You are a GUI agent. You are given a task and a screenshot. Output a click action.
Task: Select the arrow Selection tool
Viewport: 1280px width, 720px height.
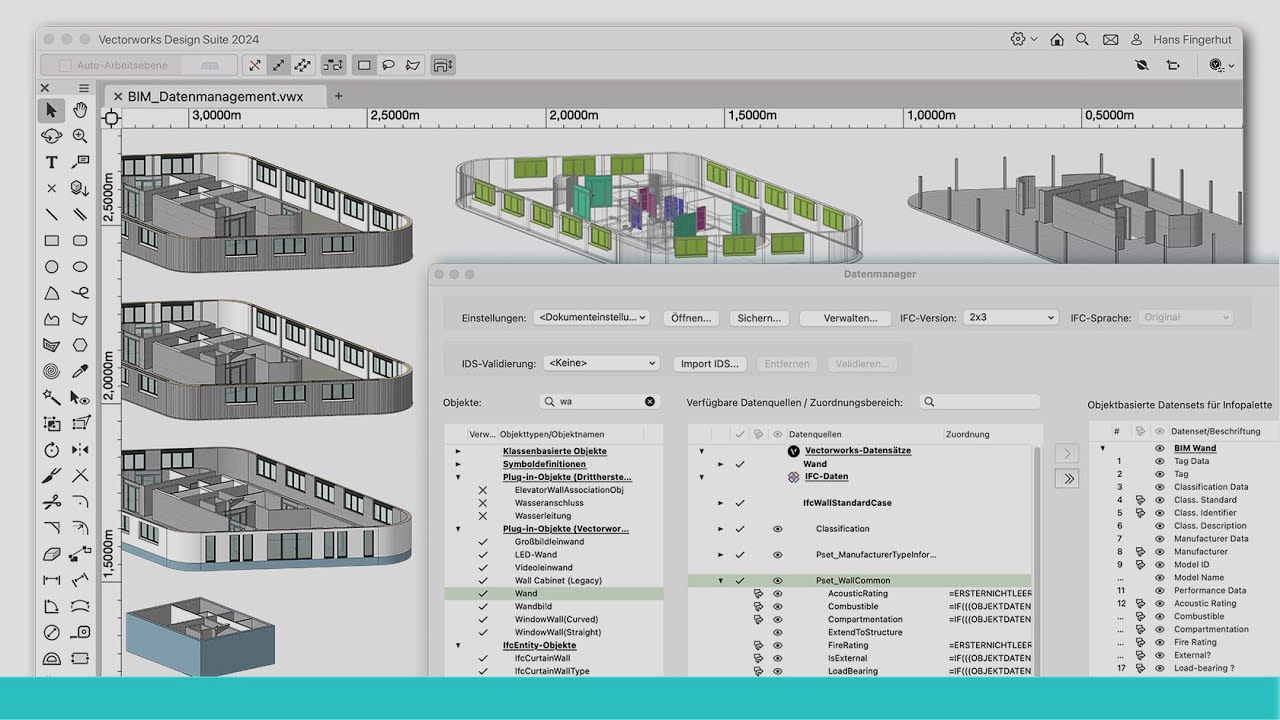[x=51, y=110]
